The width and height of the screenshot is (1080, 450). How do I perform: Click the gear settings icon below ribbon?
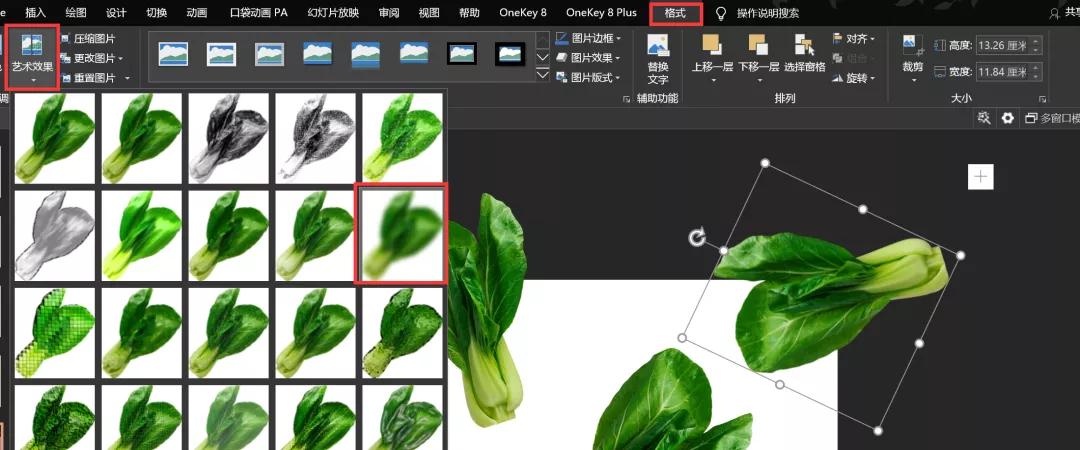[x=1008, y=119]
